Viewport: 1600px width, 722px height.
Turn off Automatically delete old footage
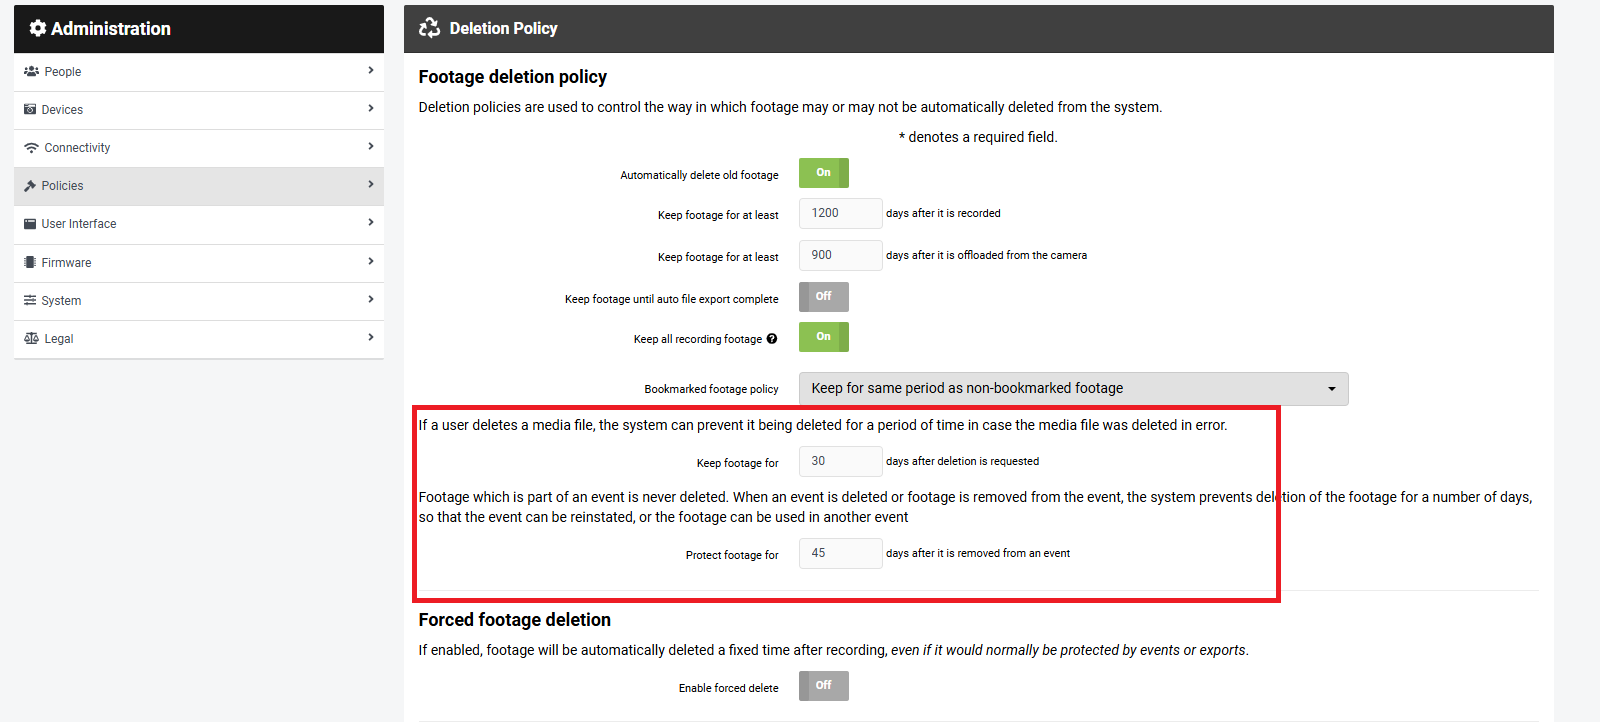click(824, 173)
